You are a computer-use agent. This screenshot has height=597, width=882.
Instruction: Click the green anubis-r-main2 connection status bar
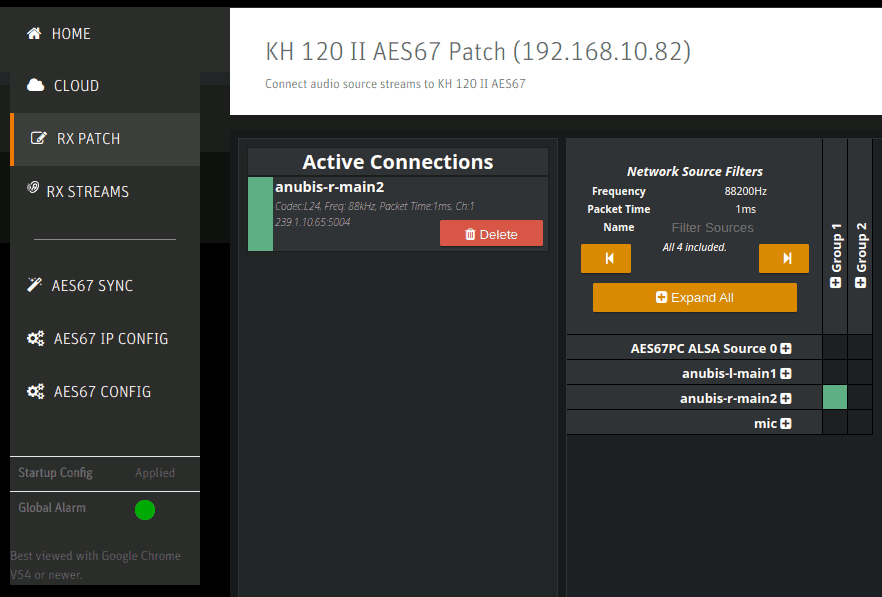[x=260, y=214]
